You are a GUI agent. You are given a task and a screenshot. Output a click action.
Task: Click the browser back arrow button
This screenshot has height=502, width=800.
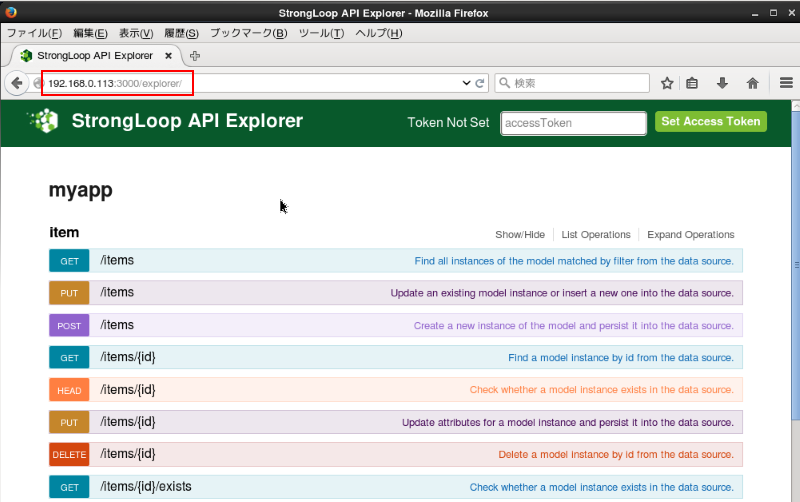(17, 83)
